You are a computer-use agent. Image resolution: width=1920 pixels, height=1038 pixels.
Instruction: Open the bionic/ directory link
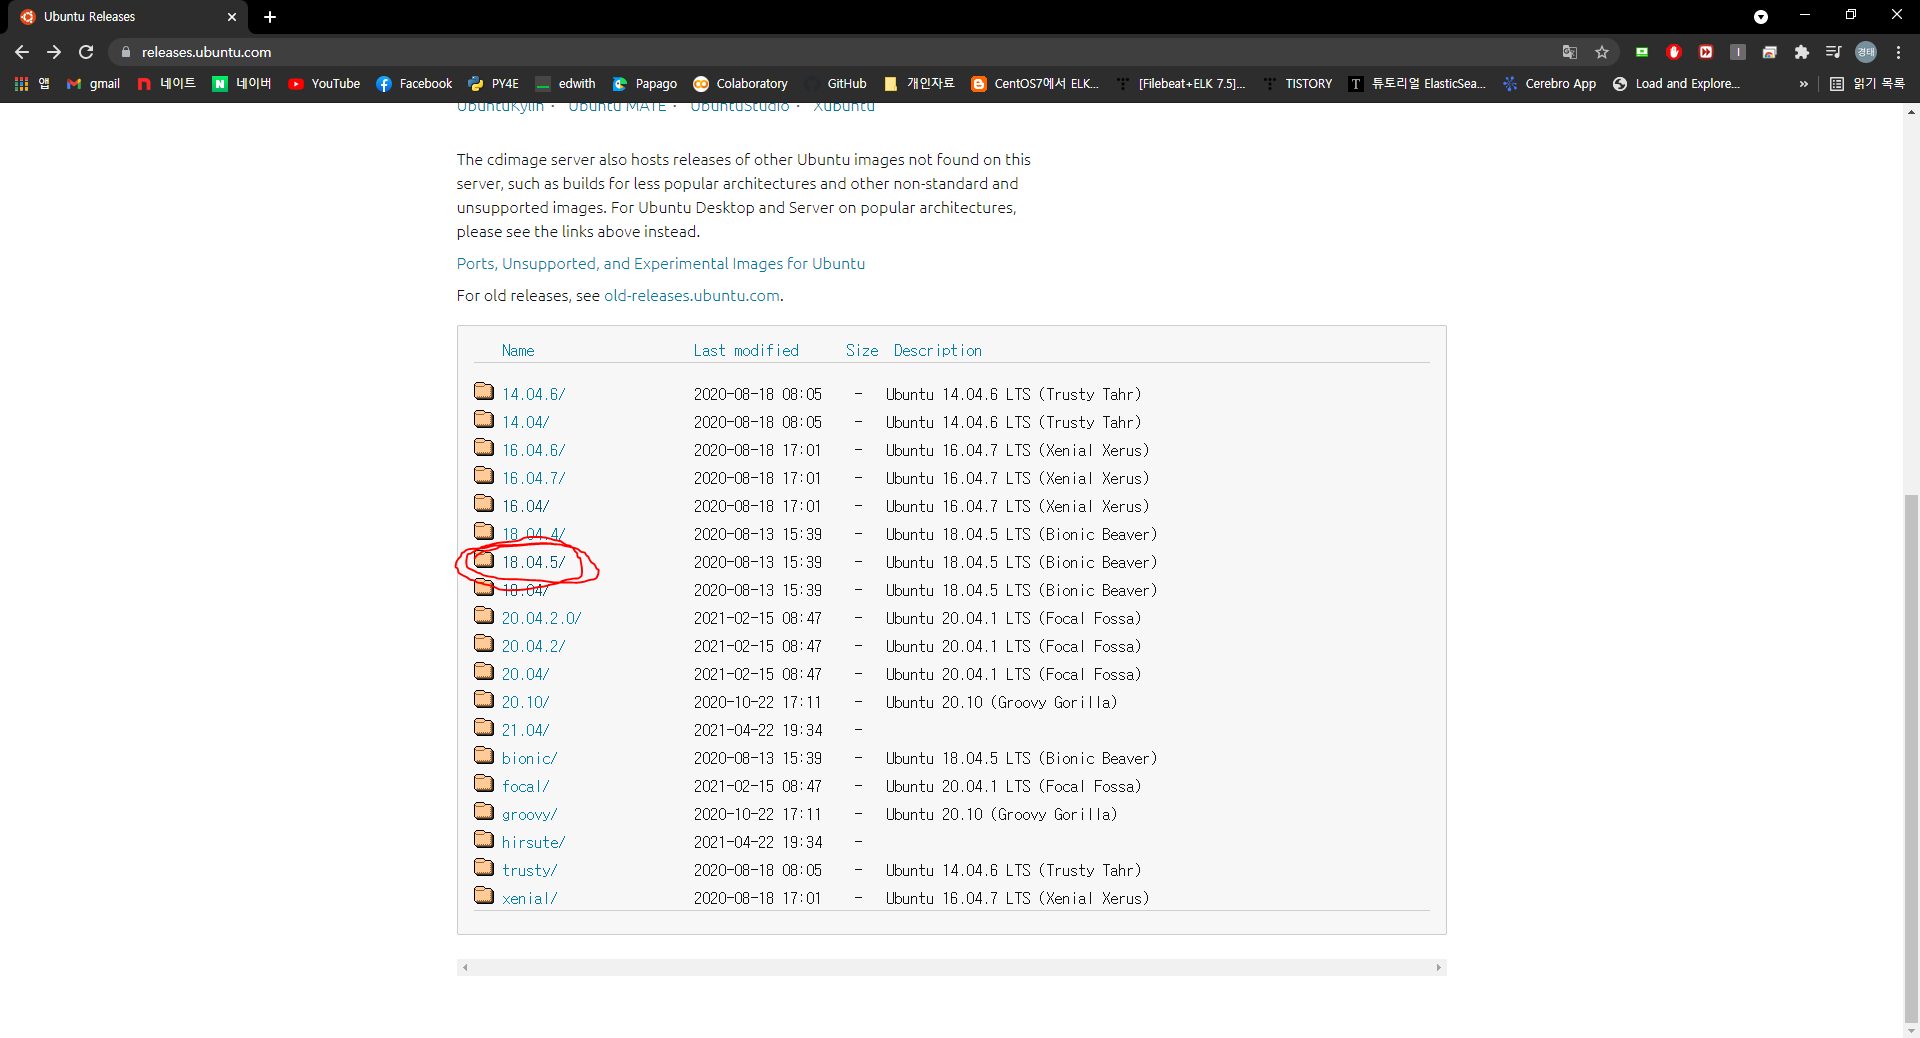529,759
